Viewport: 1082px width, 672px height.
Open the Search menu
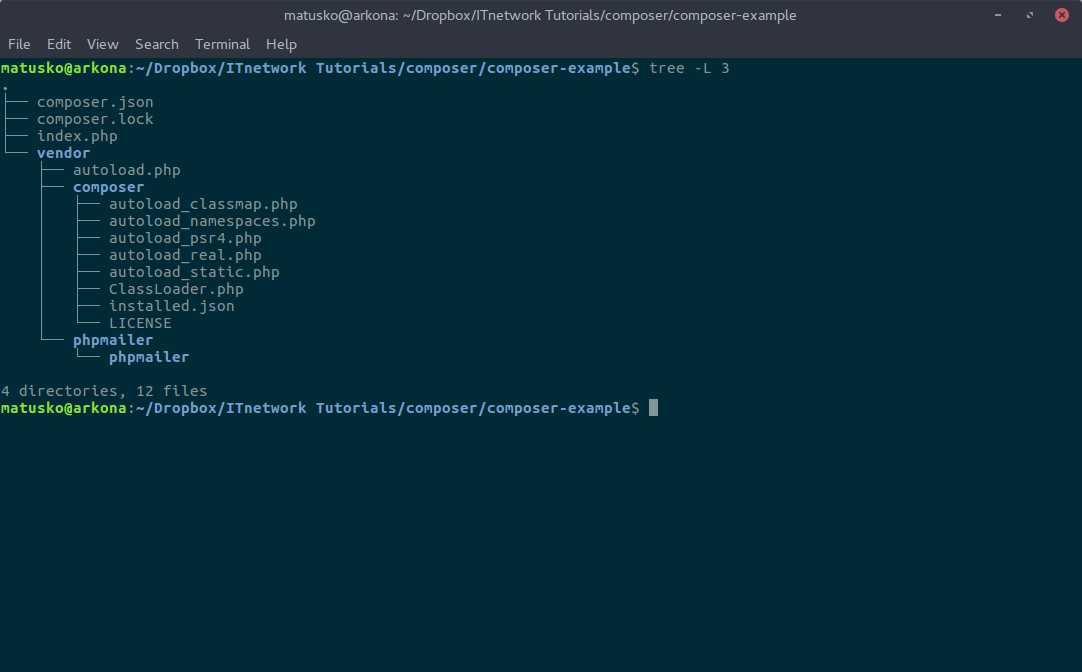point(156,44)
